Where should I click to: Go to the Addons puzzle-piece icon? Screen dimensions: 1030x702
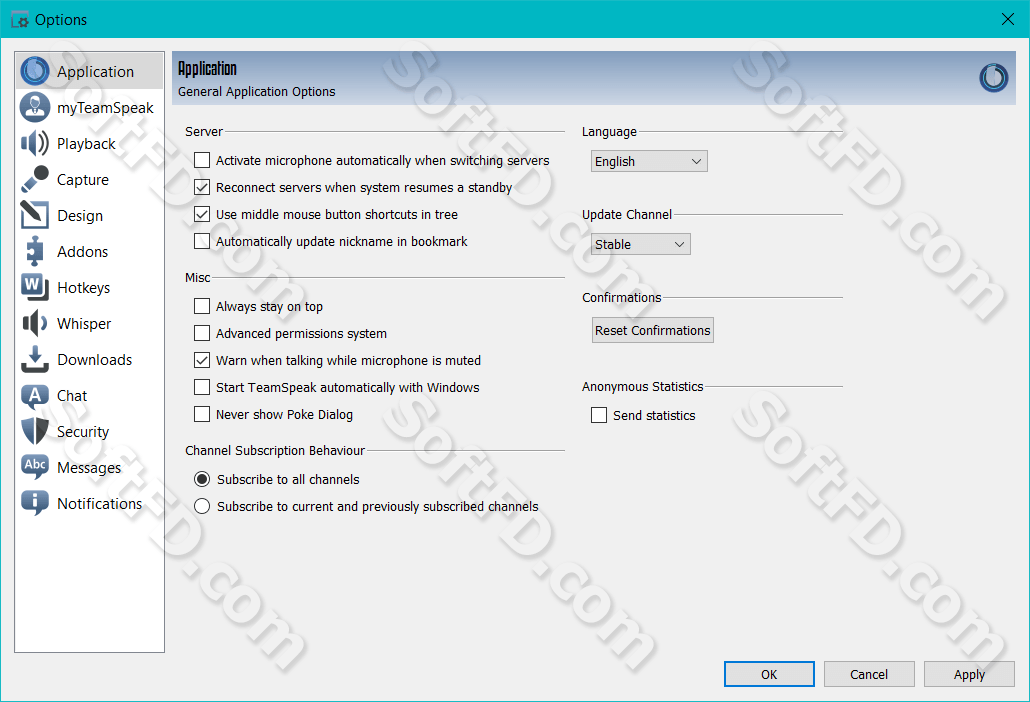pos(35,252)
